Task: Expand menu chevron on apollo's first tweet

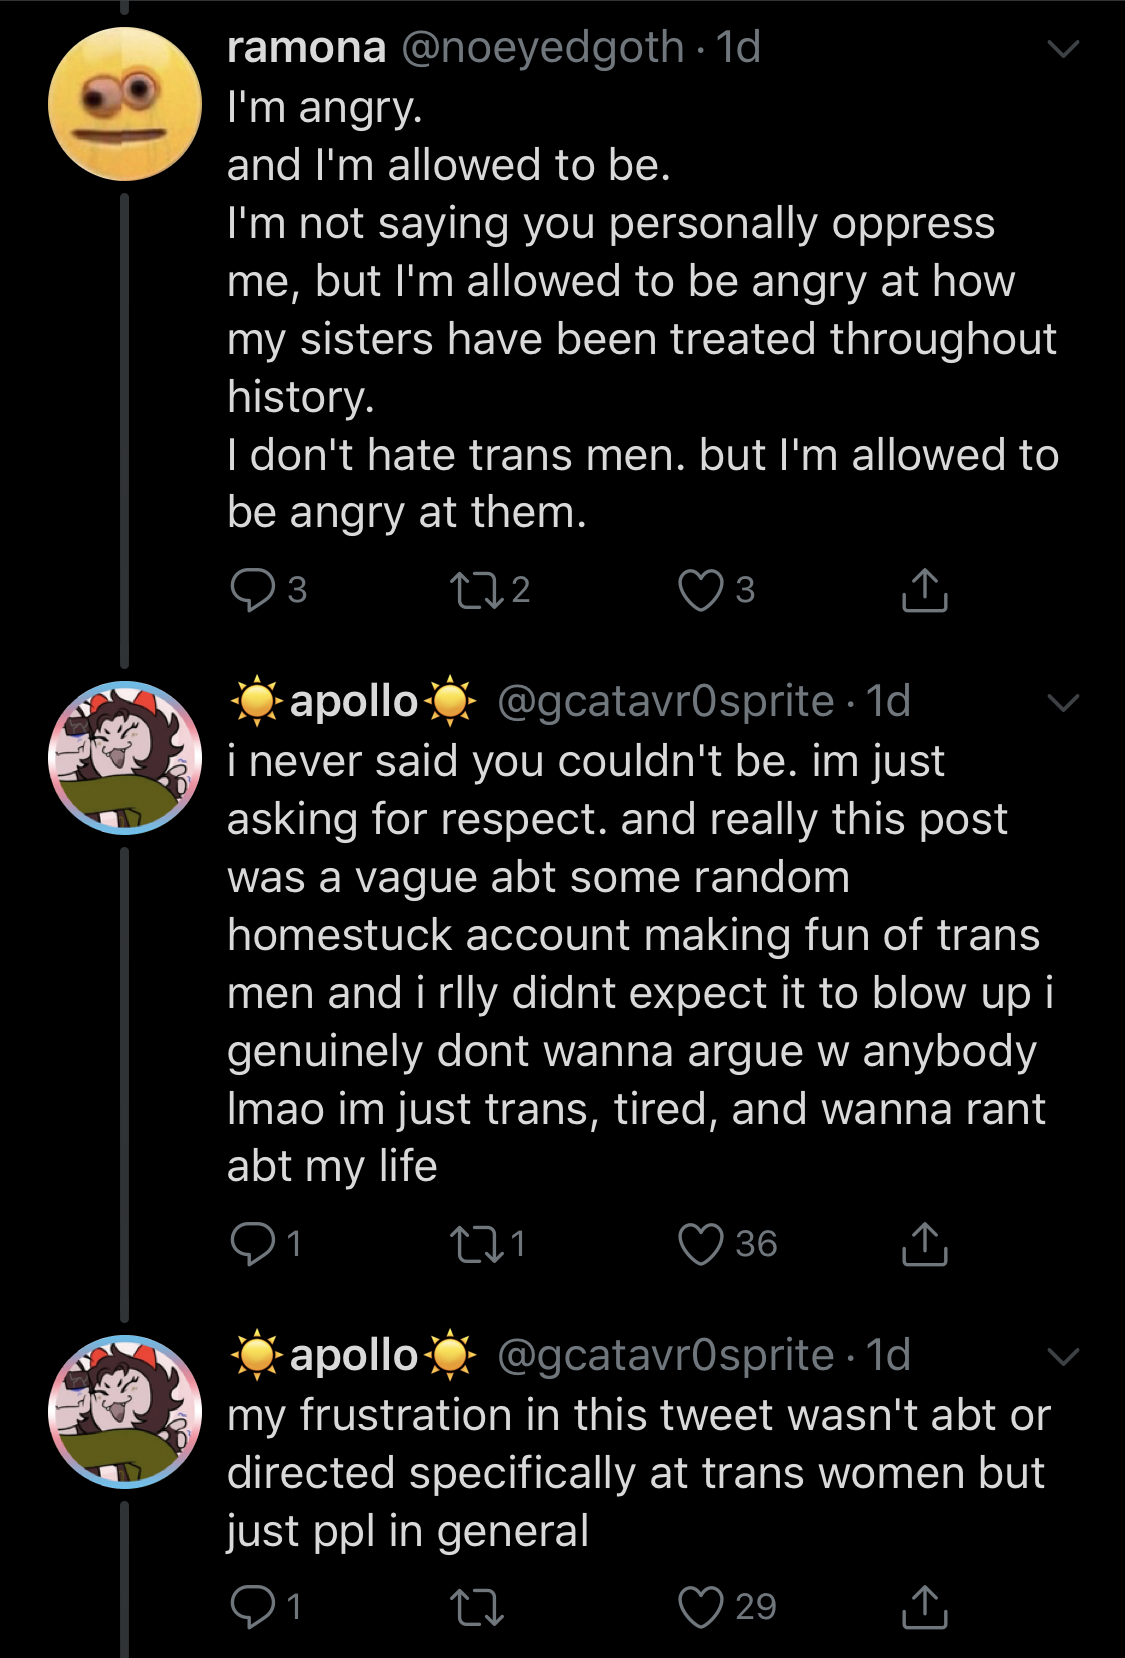Action: [x=1063, y=702]
